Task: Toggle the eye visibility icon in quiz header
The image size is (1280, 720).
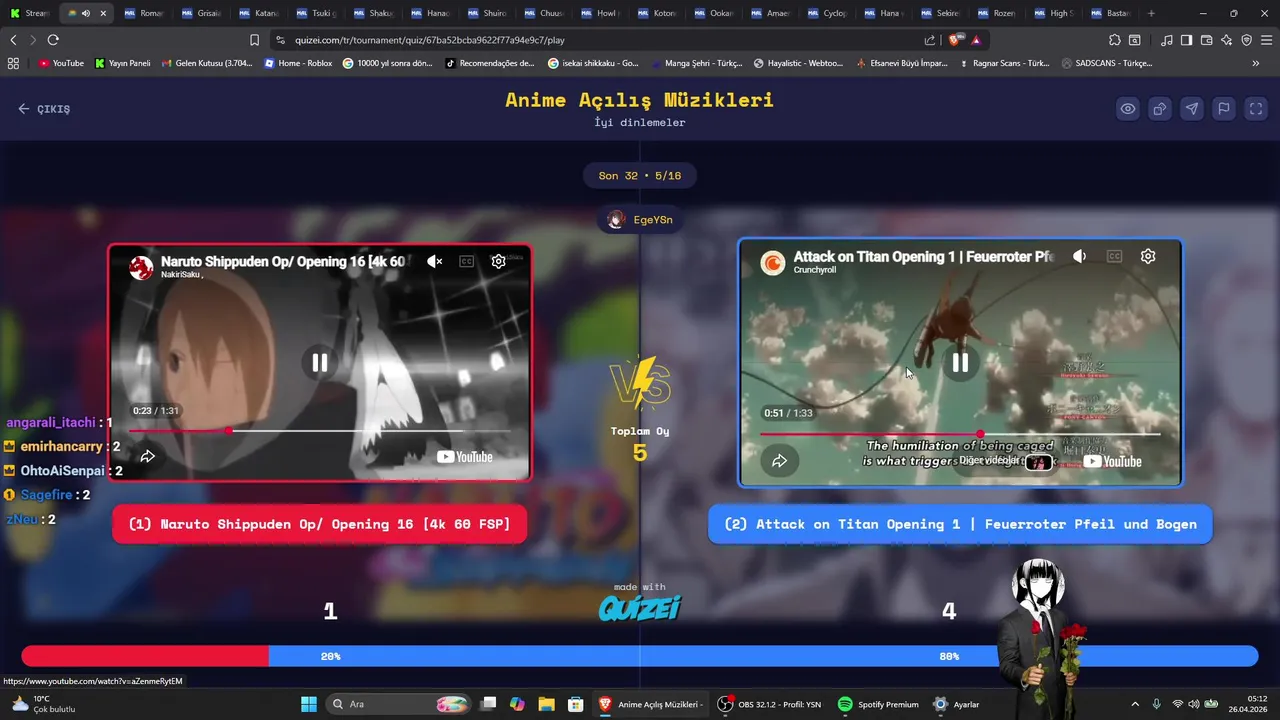Action: 1128,109
